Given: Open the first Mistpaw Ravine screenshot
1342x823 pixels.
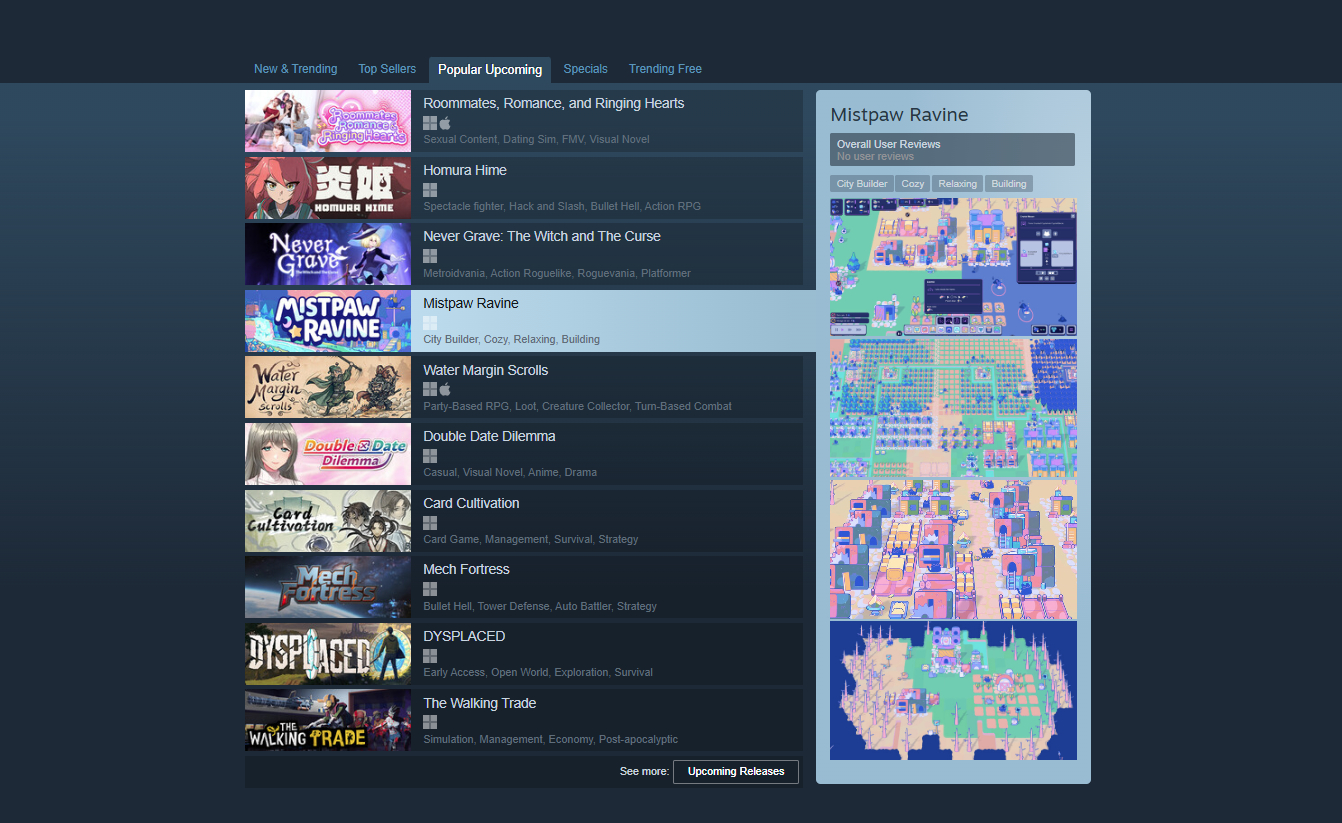Looking at the screenshot, I should point(953,266).
